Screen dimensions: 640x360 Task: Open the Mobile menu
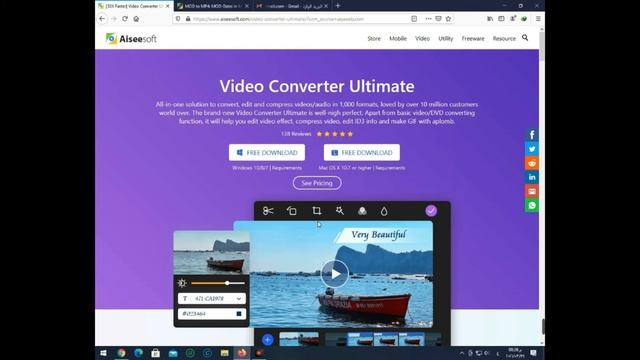coord(398,38)
